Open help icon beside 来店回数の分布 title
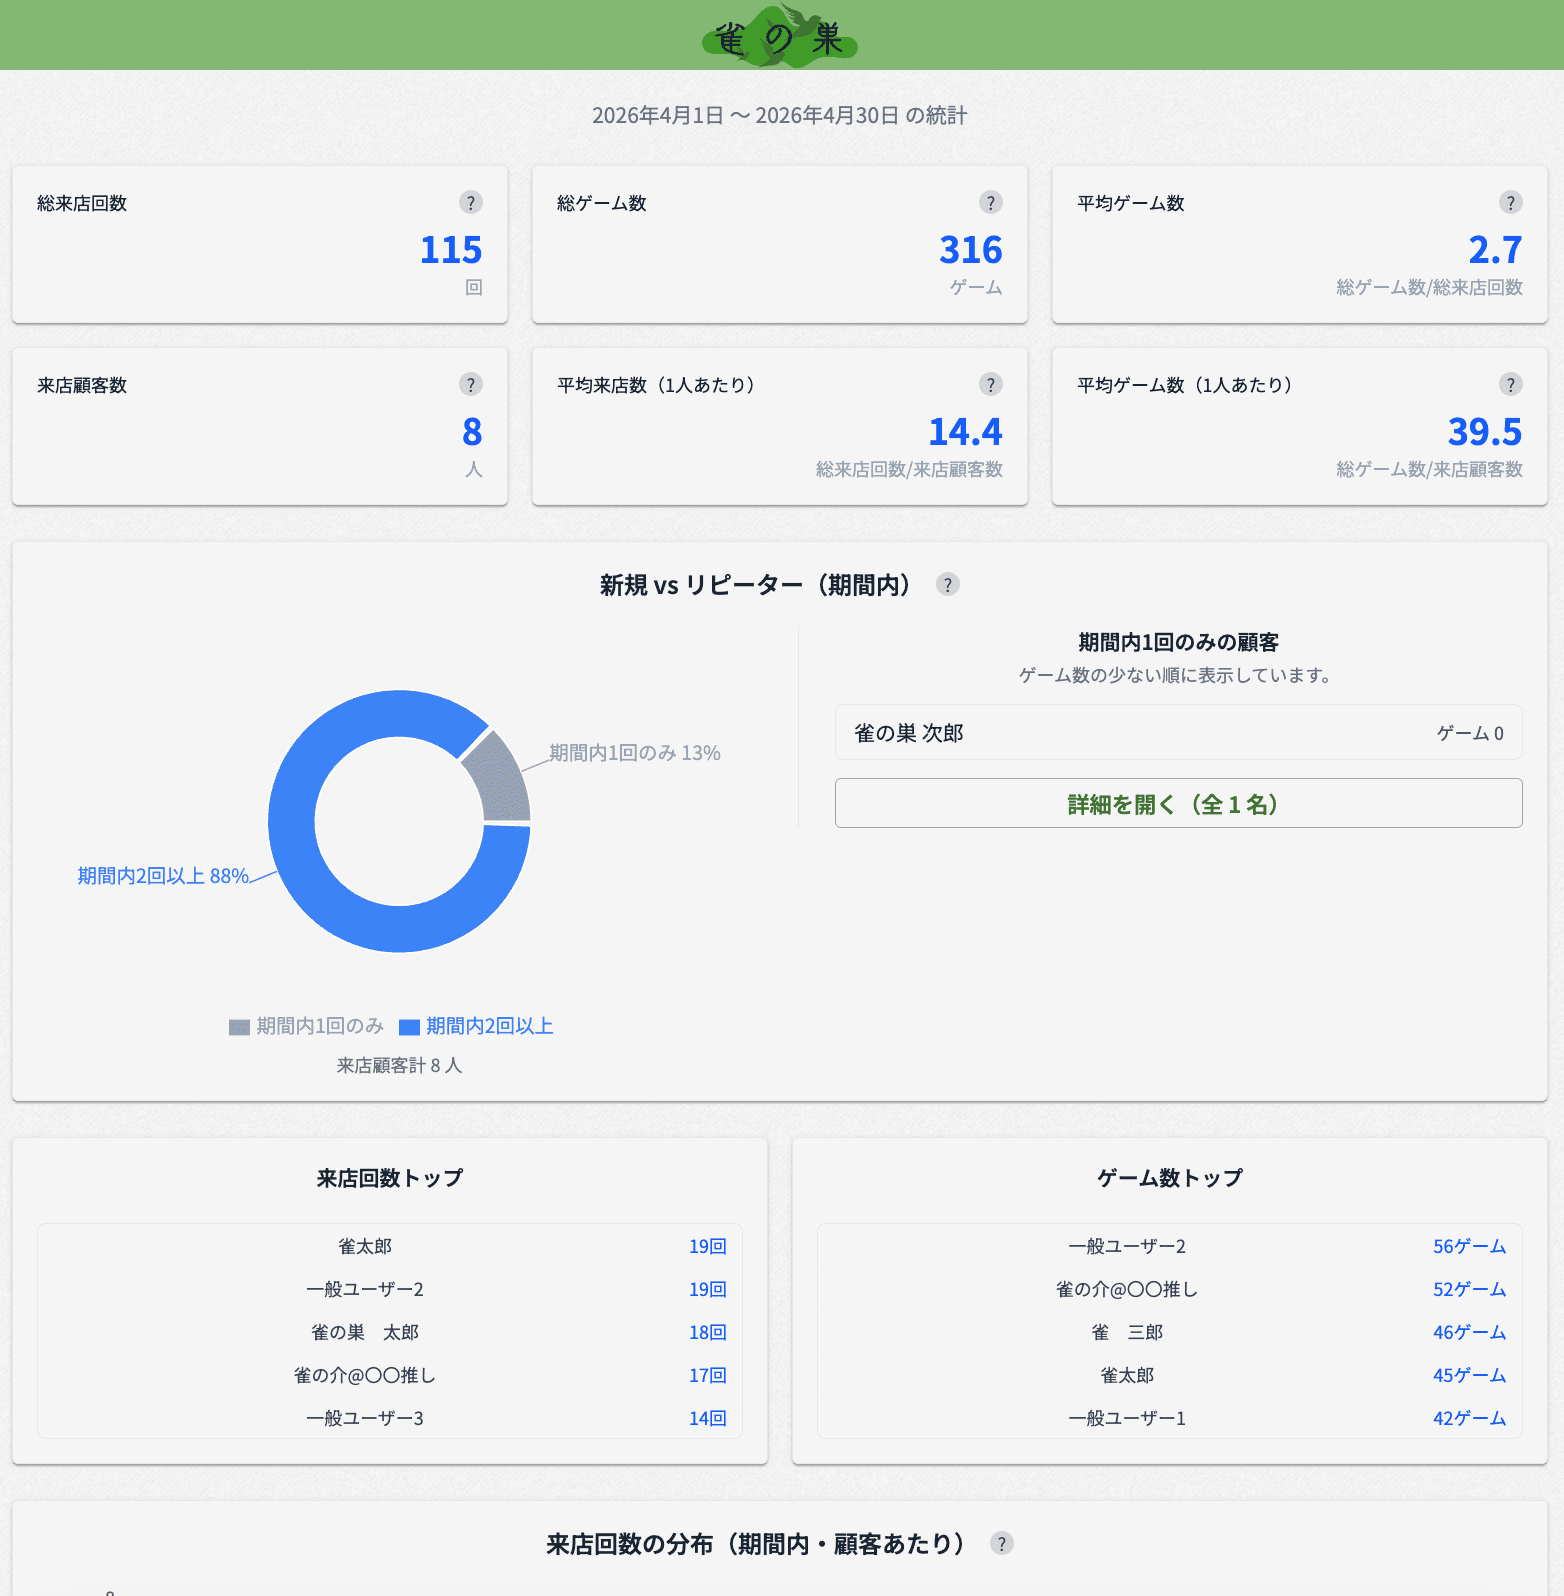The image size is (1564, 1596). pyautogui.click(x=1002, y=1543)
